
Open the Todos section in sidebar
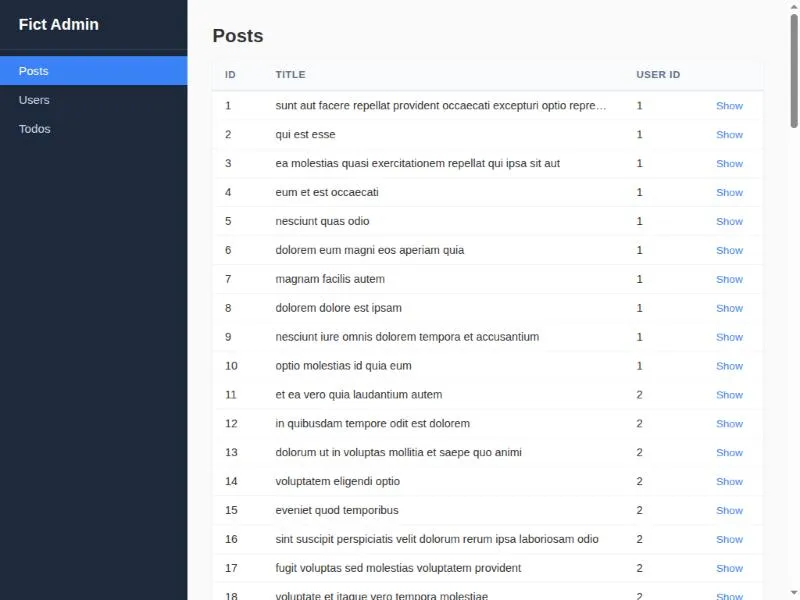(93, 129)
